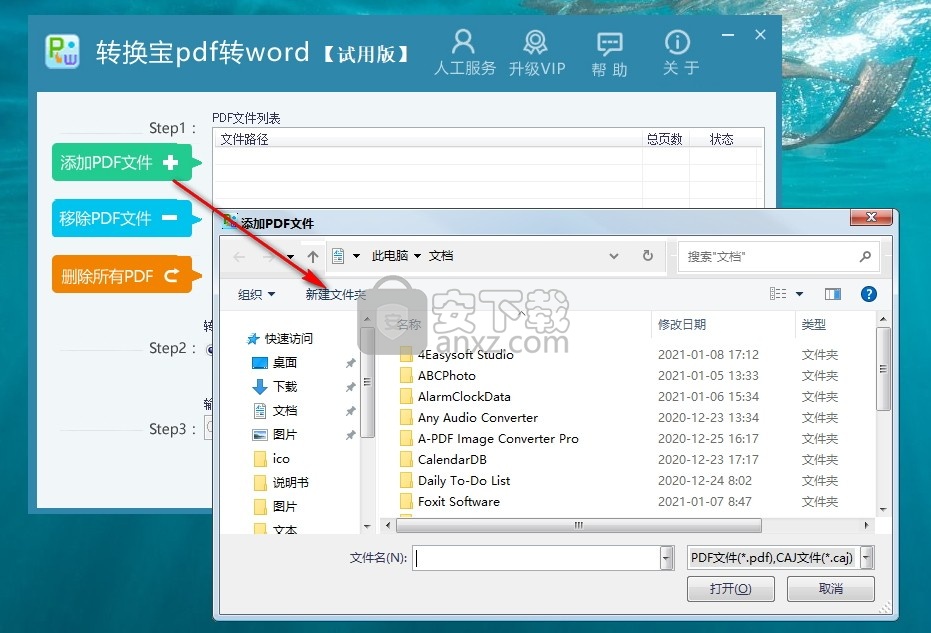Select the CalendarDB folder
Image resolution: width=931 pixels, height=633 pixels.
[452, 459]
